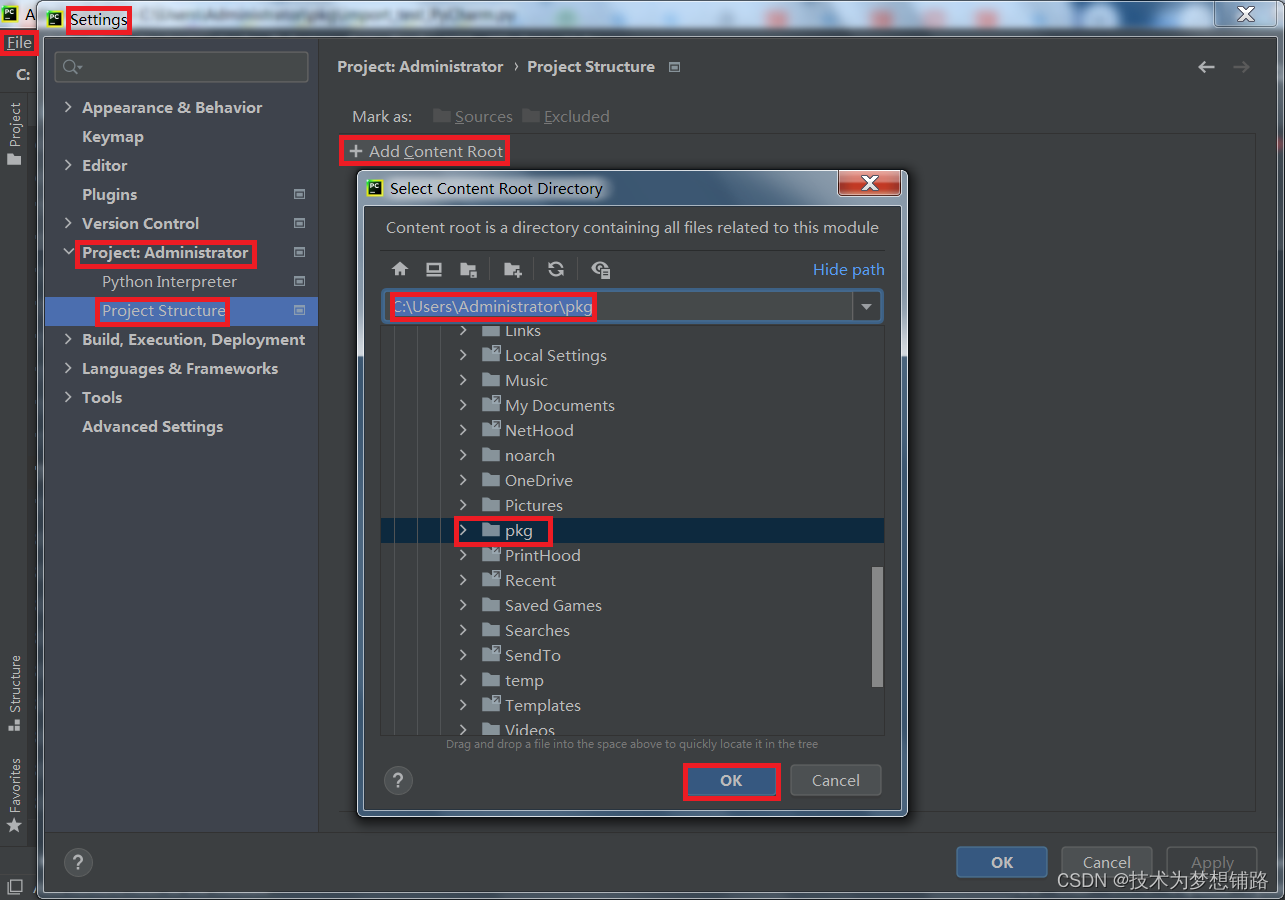Click icon next to Project Structure breadcrumb
Screen dimensions: 1285x900
pos(674,67)
